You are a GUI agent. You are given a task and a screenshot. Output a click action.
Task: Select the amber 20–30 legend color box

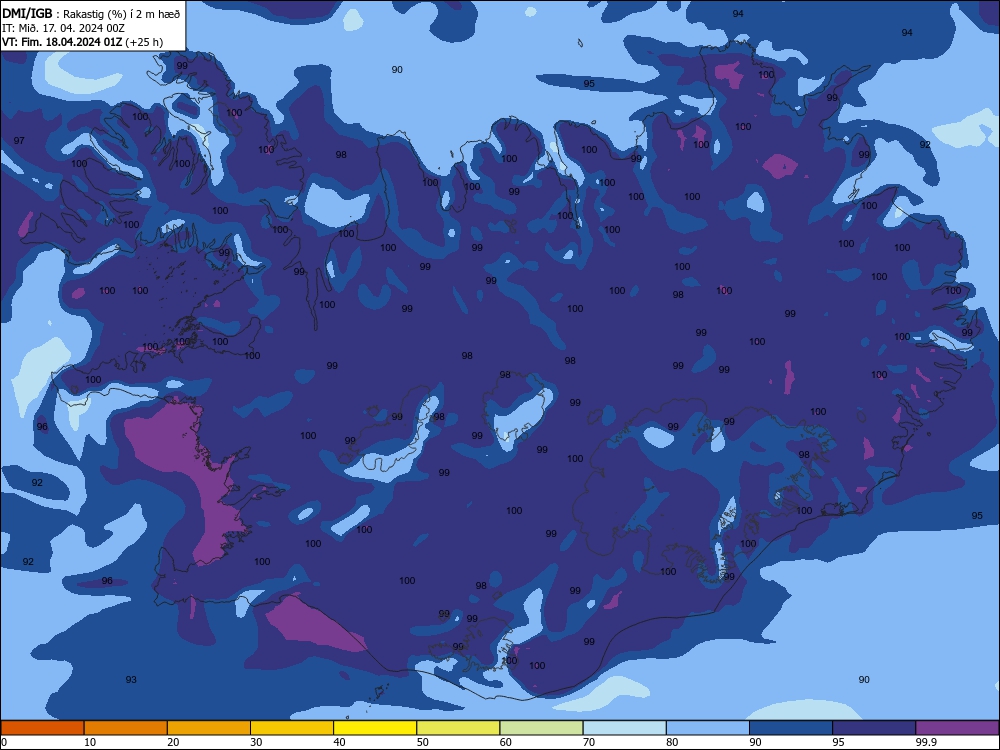[x=209, y=728]
